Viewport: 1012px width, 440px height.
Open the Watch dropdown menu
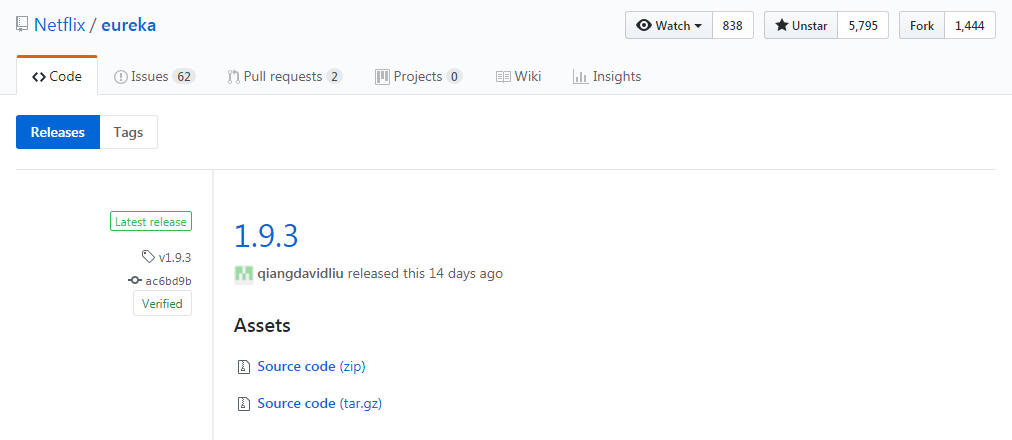(x=669, y=26)
